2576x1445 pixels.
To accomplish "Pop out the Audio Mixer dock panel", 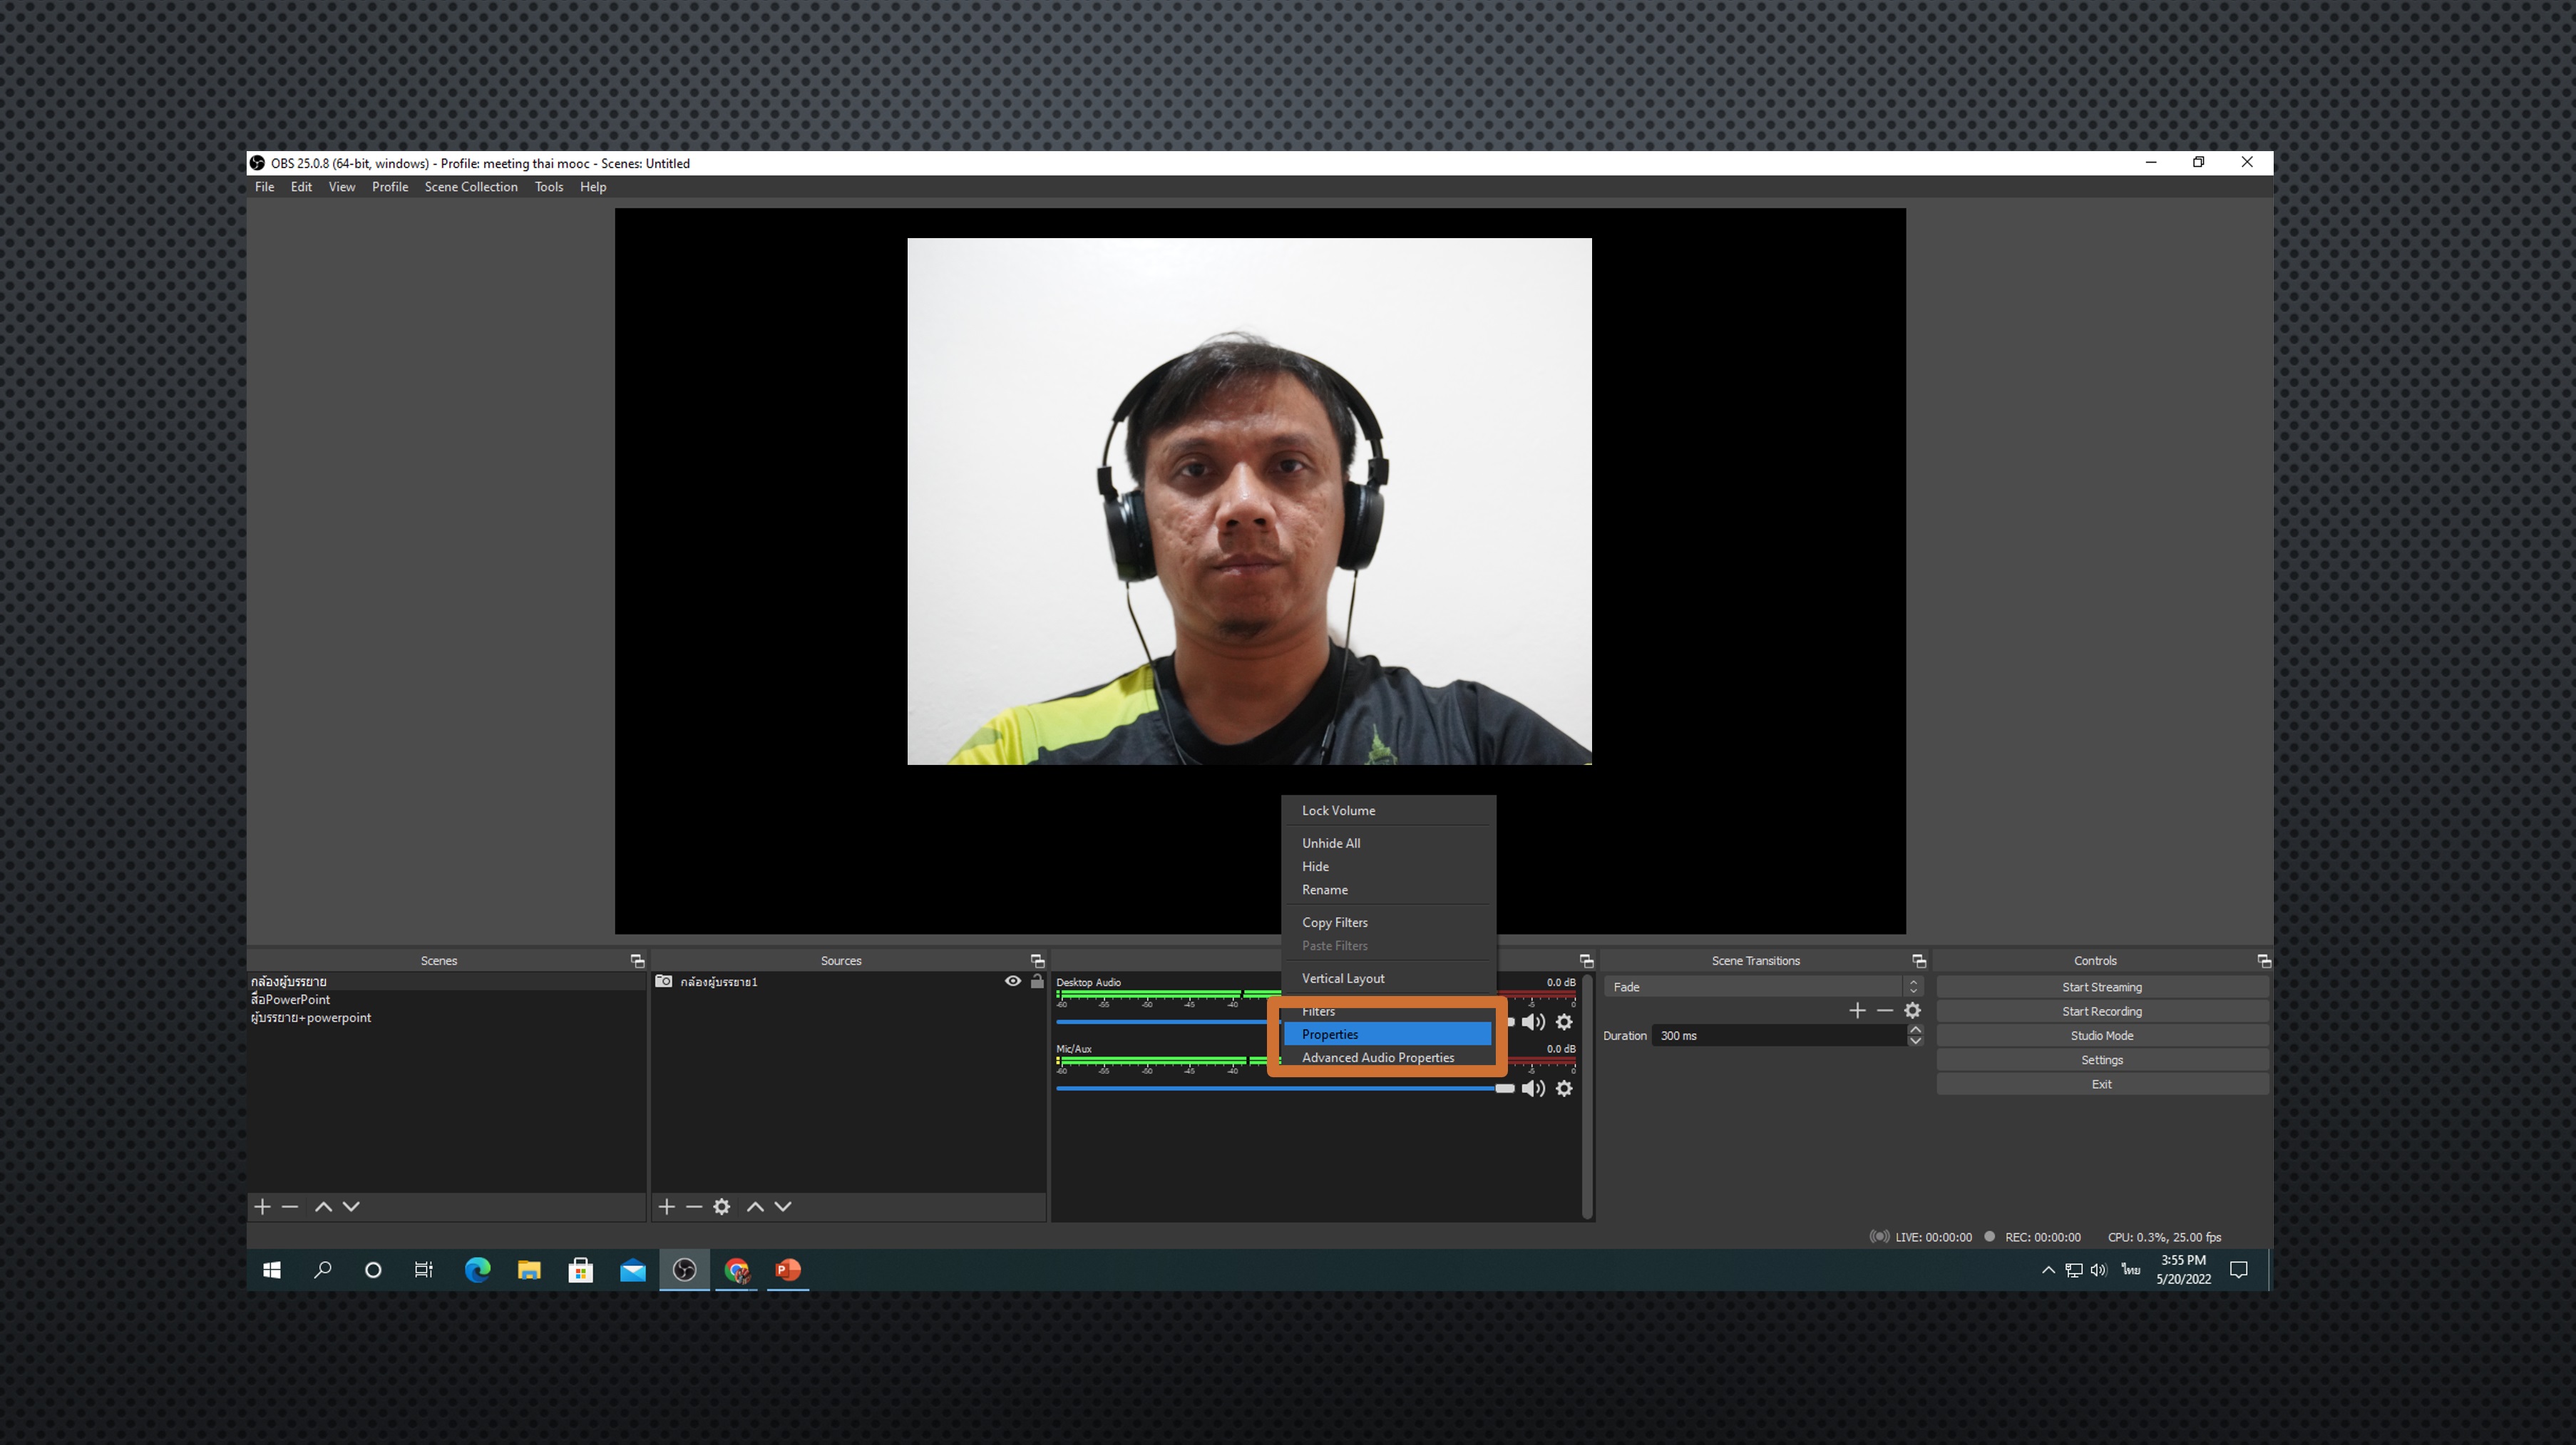I will (1586, 961).
